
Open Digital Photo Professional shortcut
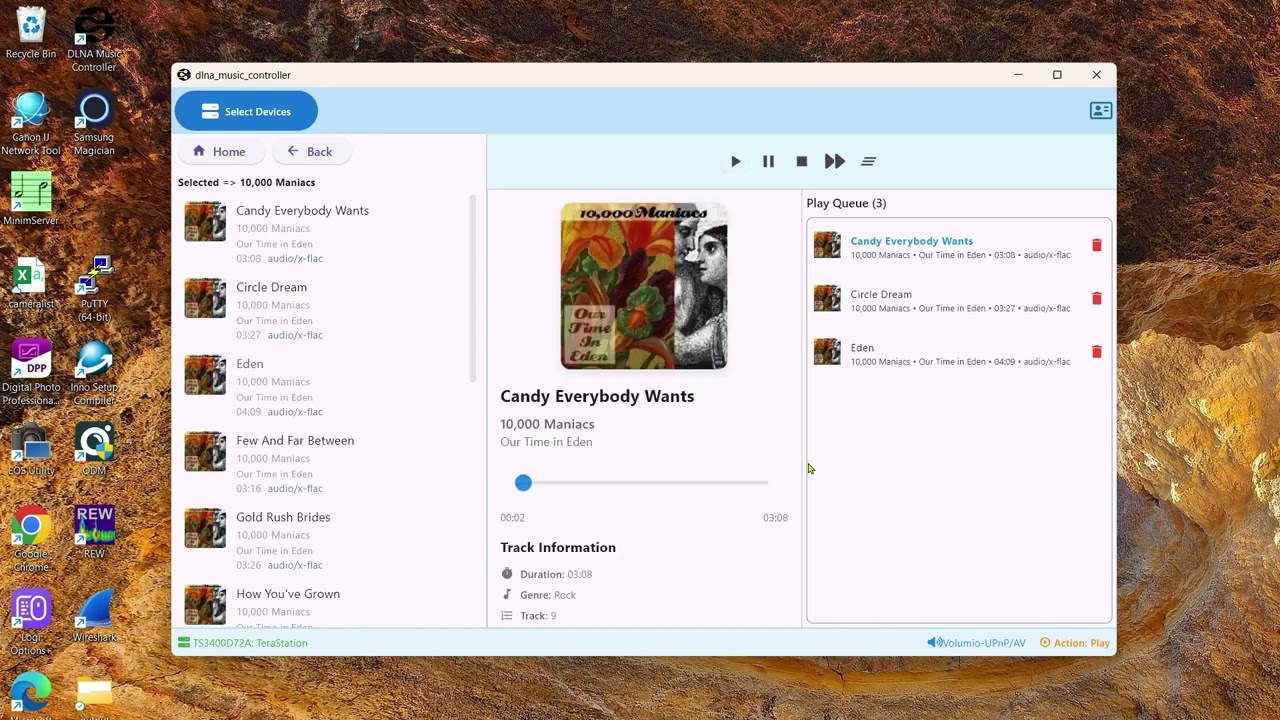[31, 374]
